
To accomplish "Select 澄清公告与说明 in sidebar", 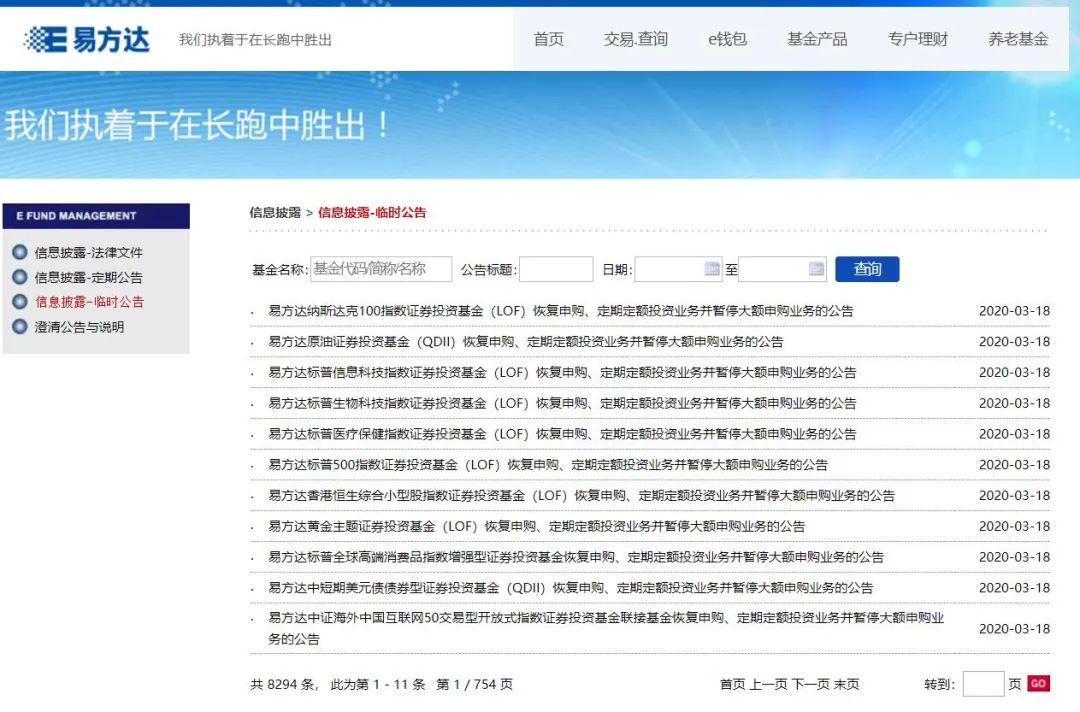I will click(79, 327).
